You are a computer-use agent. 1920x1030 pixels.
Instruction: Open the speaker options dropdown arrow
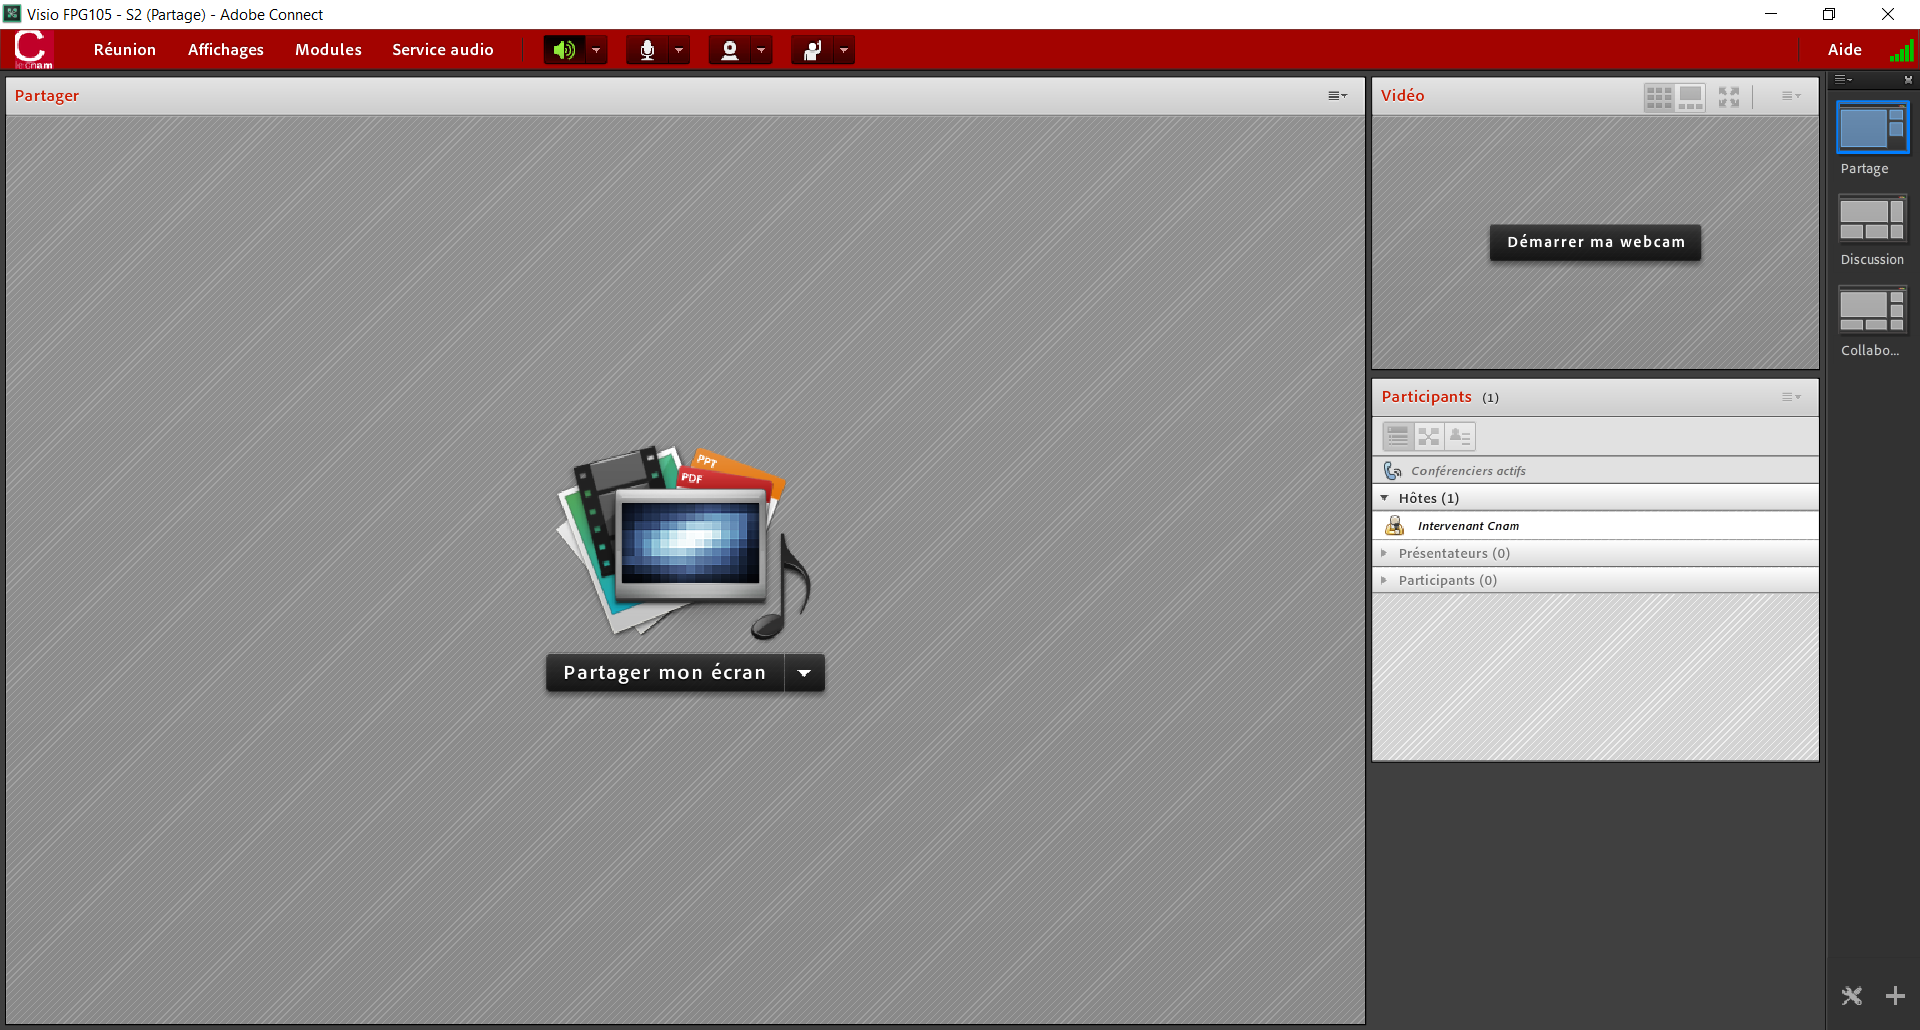click(596, 50)
